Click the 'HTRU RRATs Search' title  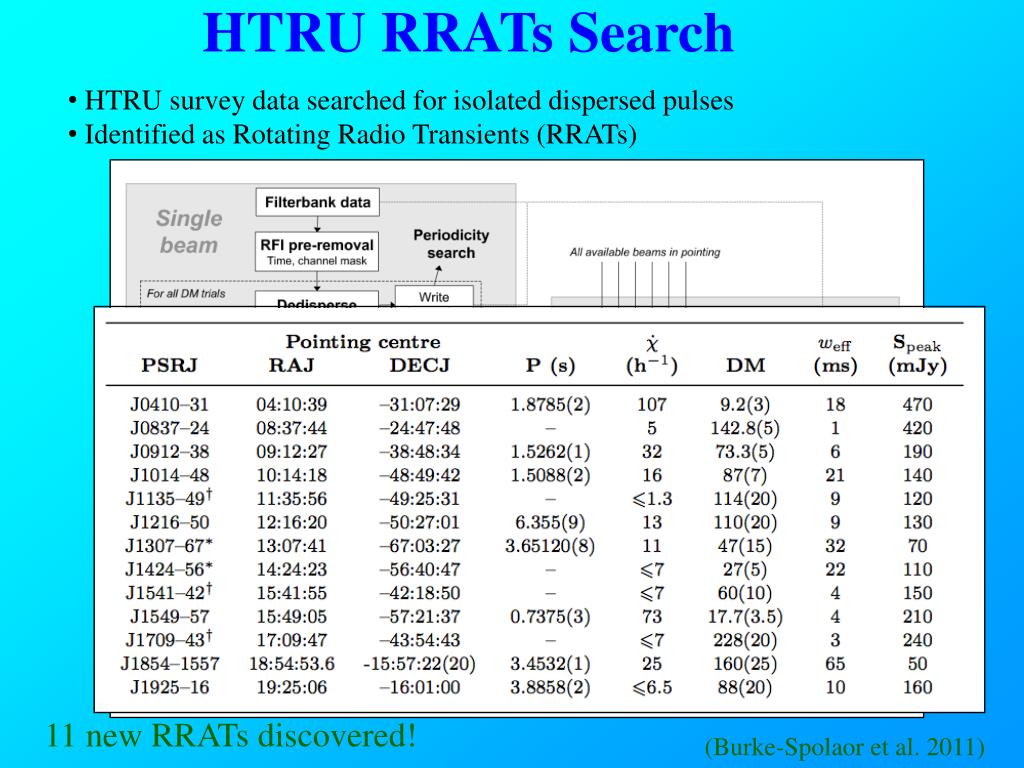[468, 31]
